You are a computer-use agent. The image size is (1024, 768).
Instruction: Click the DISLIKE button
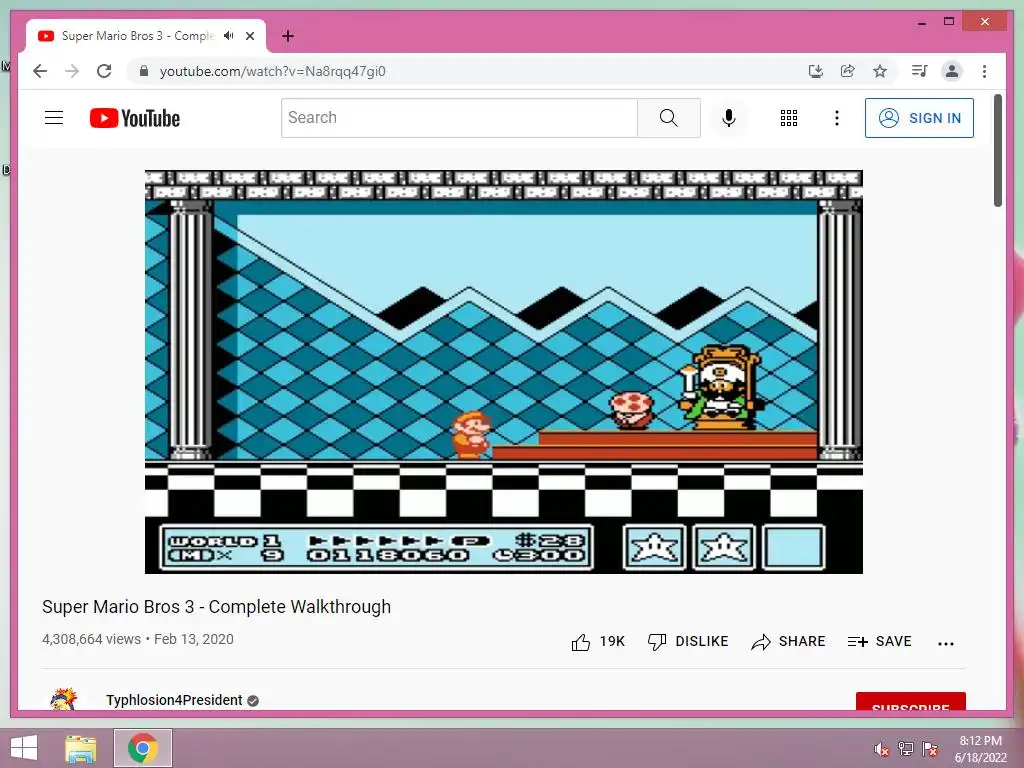[688, 641]
